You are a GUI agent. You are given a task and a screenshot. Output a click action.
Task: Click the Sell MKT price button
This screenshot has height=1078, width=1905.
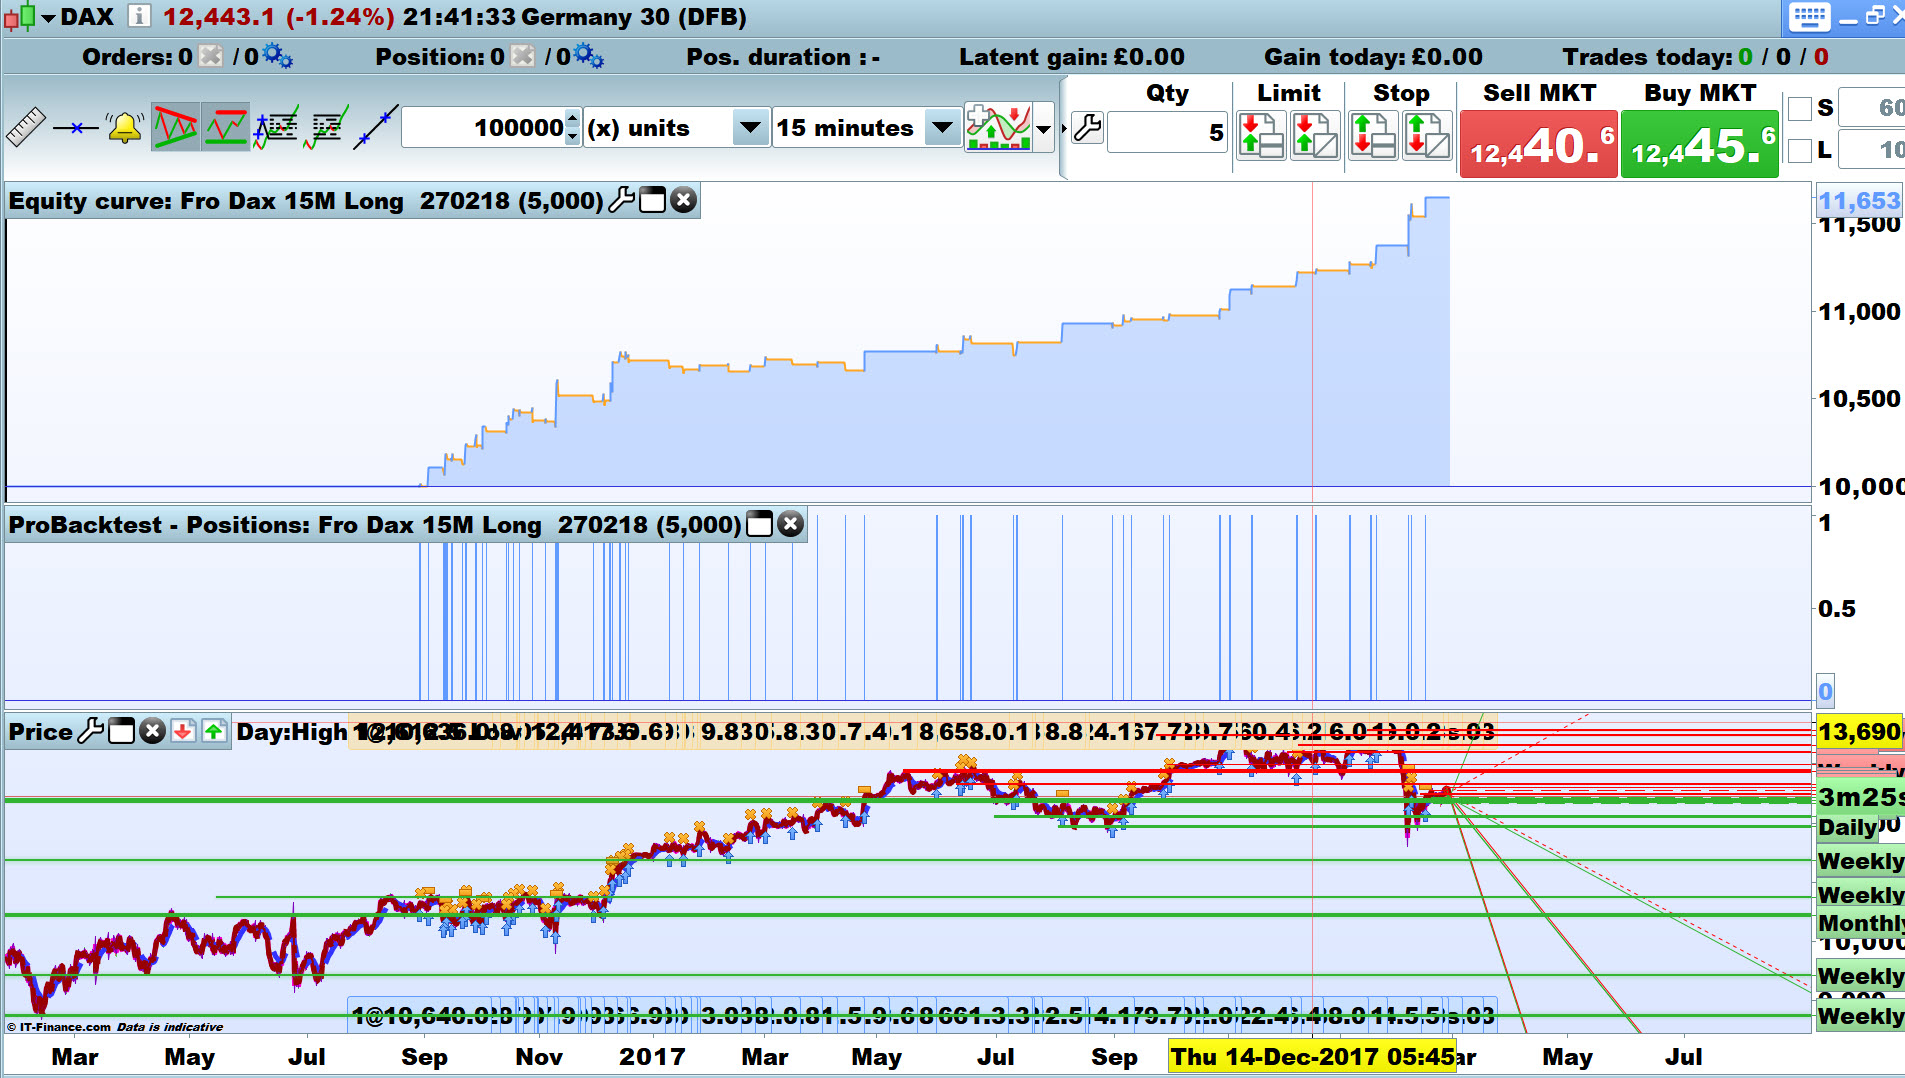click(1539, 144)
